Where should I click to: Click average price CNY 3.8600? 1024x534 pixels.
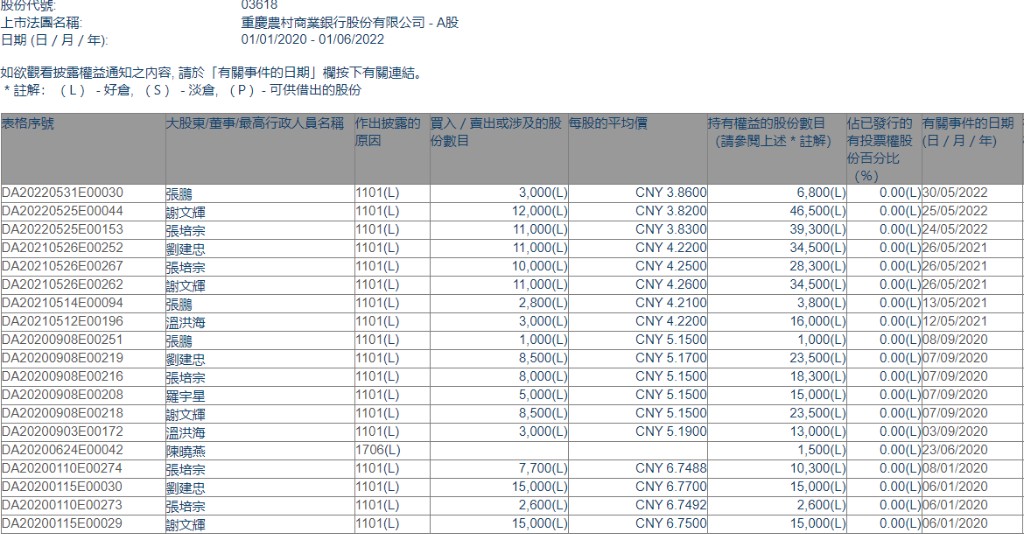[671, 193]
